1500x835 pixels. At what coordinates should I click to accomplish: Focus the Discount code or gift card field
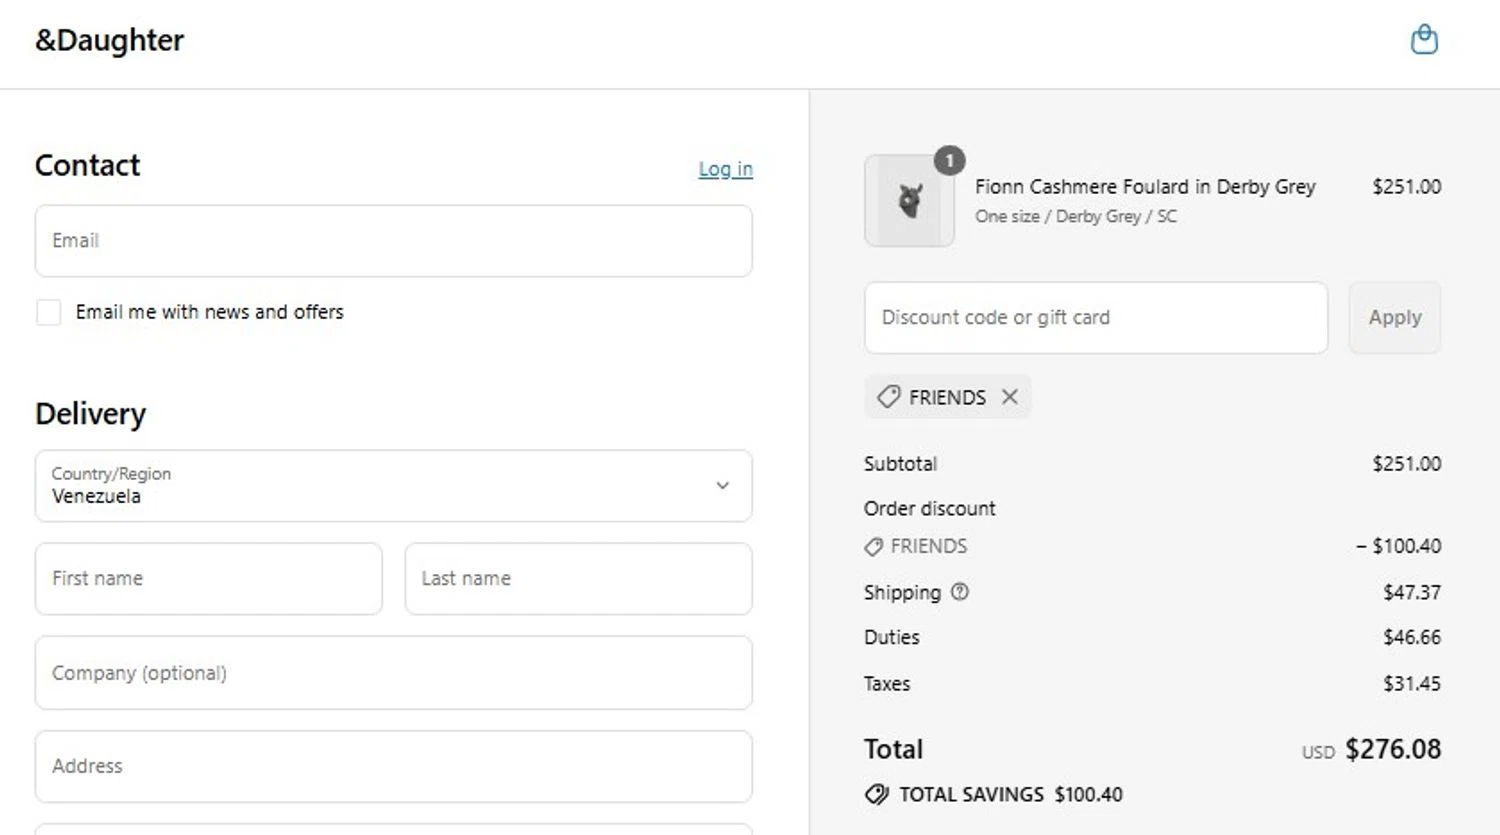[x=1096, y=317]
